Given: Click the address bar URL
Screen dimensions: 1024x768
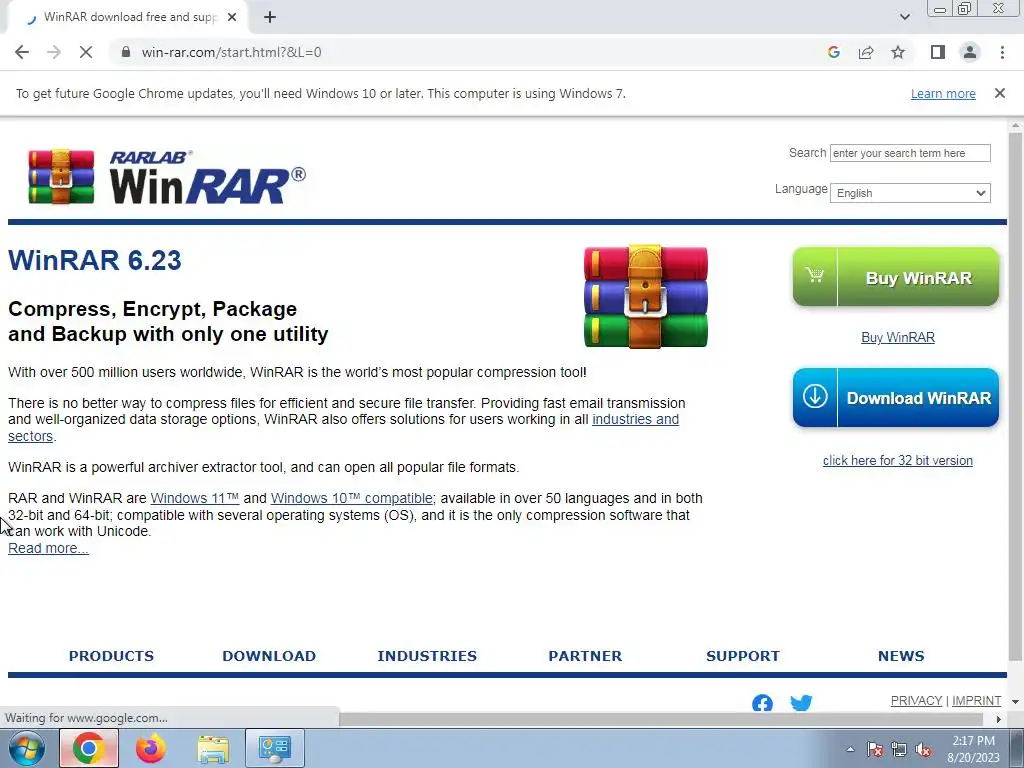Looking at the screenshot, I should point(231,52).
